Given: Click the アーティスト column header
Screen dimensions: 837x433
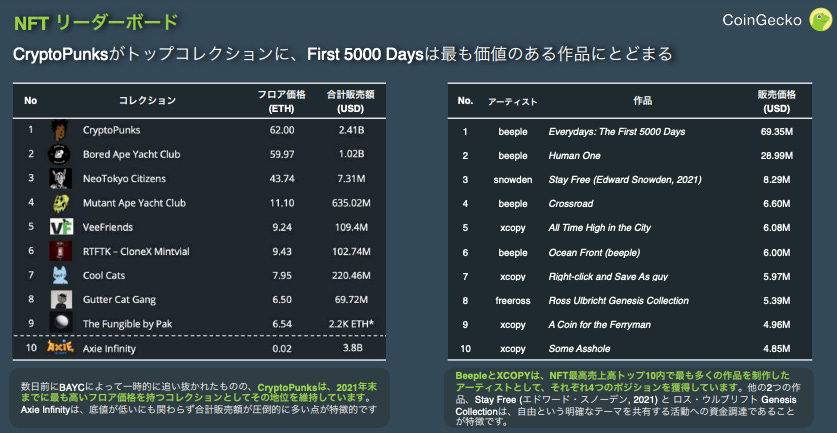Looking at the screenshot, I should tap(512, 101).
